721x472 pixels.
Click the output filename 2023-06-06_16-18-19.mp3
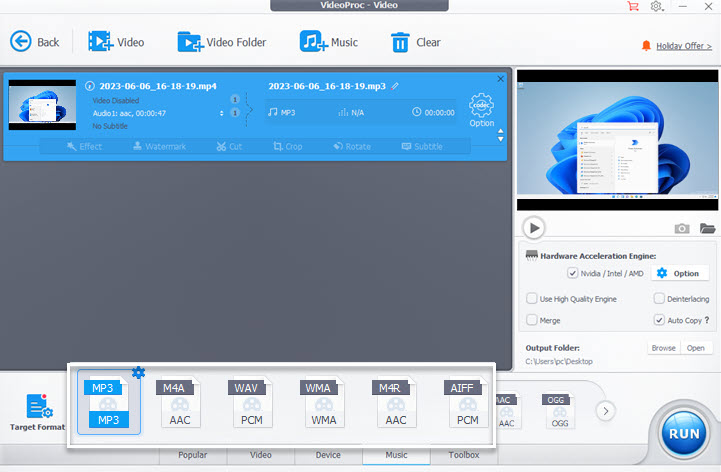(x=327, y=86)
